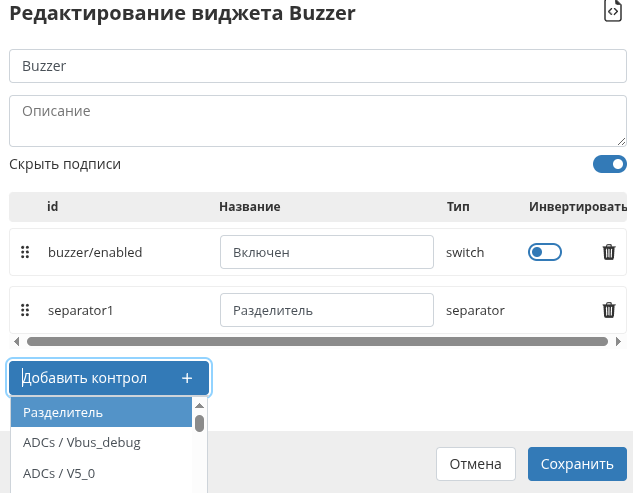Grab drag handle of buzzer/enabled row
The image size is (633, 493).
click(x=25, y=252)
